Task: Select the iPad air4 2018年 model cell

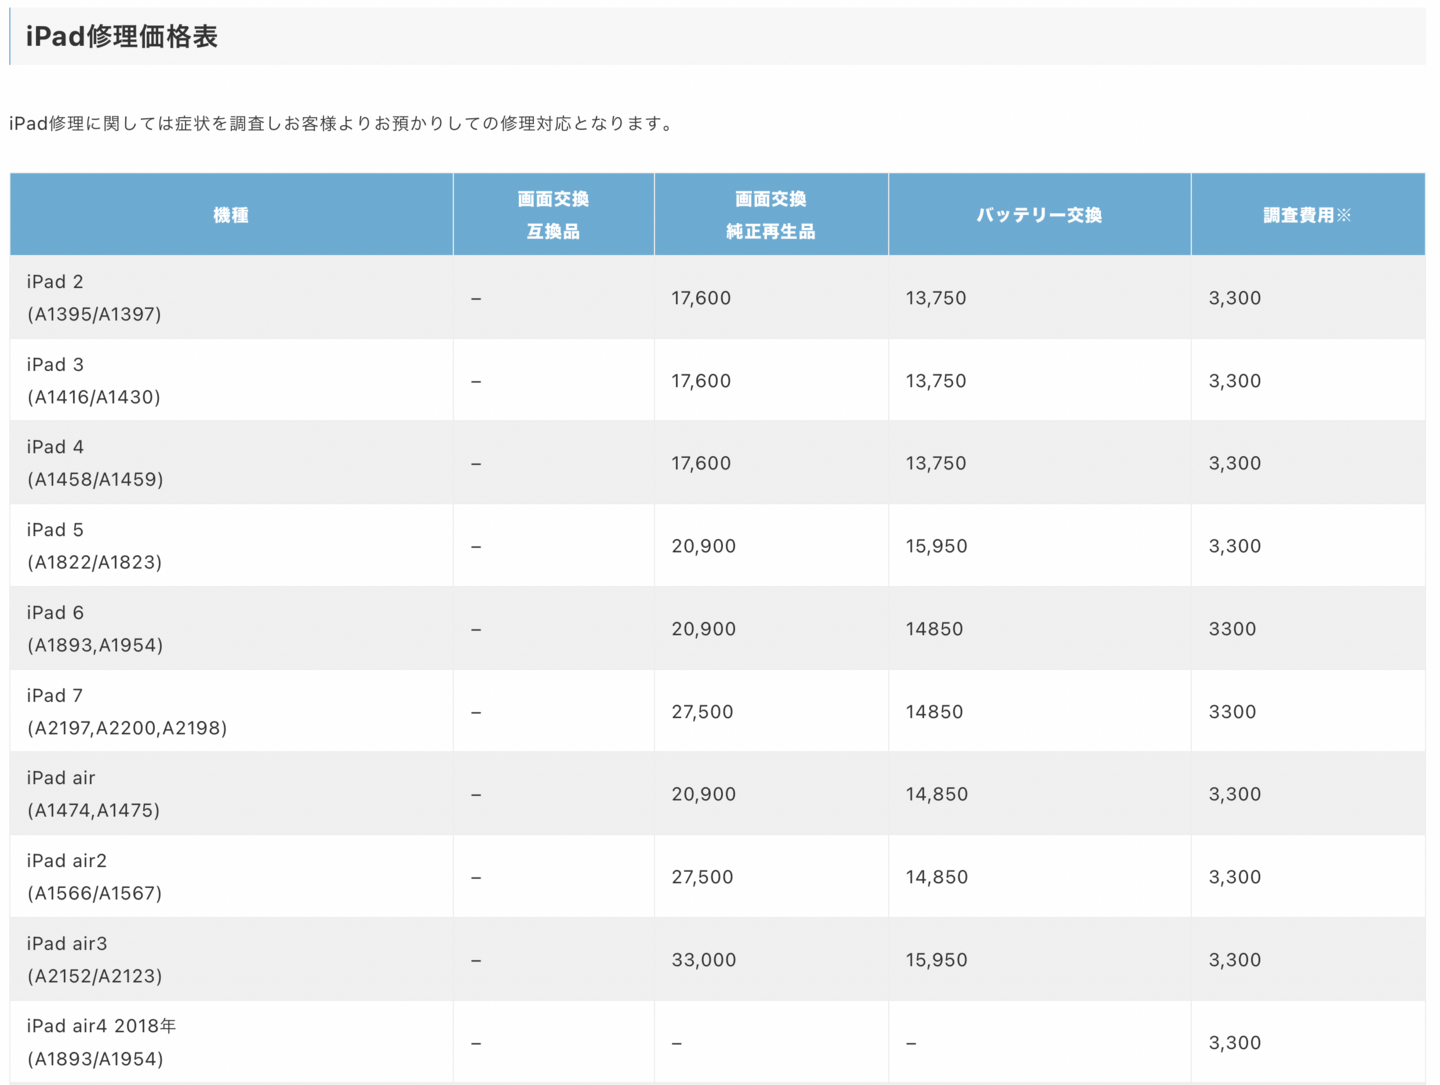Action: (x=101, y=1042)
